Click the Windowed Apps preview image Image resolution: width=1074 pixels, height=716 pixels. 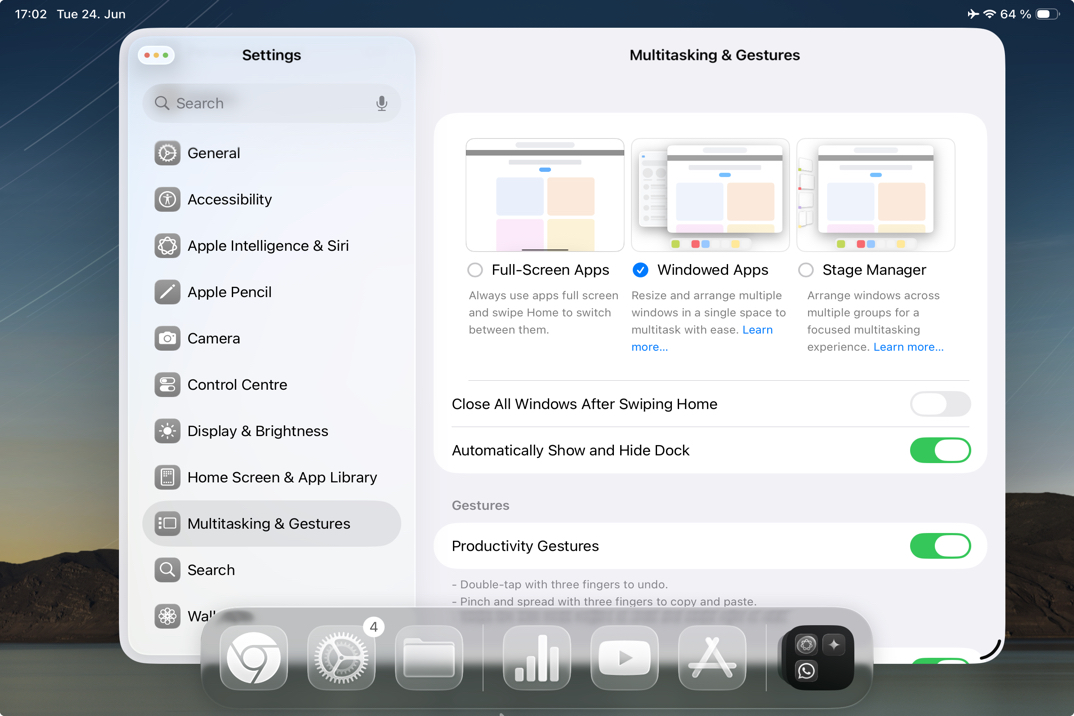(x=709, y=194)
